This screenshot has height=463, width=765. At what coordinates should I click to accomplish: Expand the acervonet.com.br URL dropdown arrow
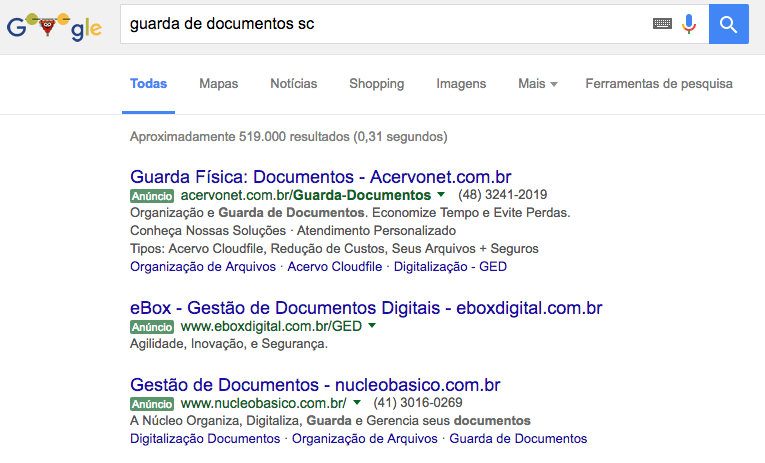click(x=441, y=195)
